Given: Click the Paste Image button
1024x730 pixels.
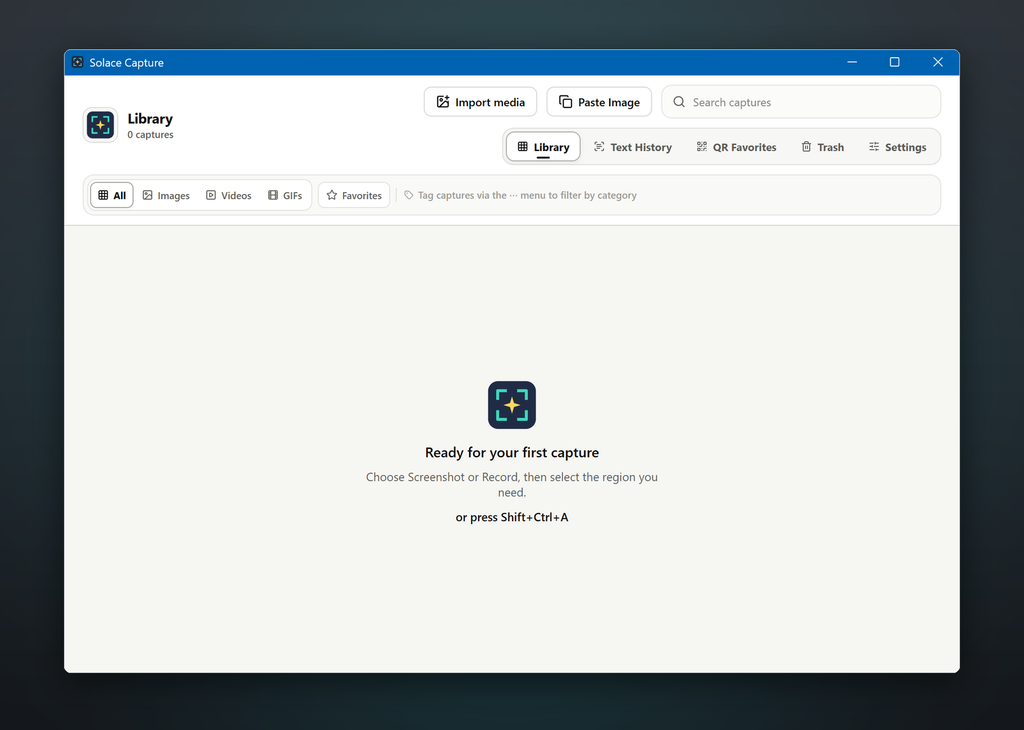Looking at the screenshot, I should [599, 102].
